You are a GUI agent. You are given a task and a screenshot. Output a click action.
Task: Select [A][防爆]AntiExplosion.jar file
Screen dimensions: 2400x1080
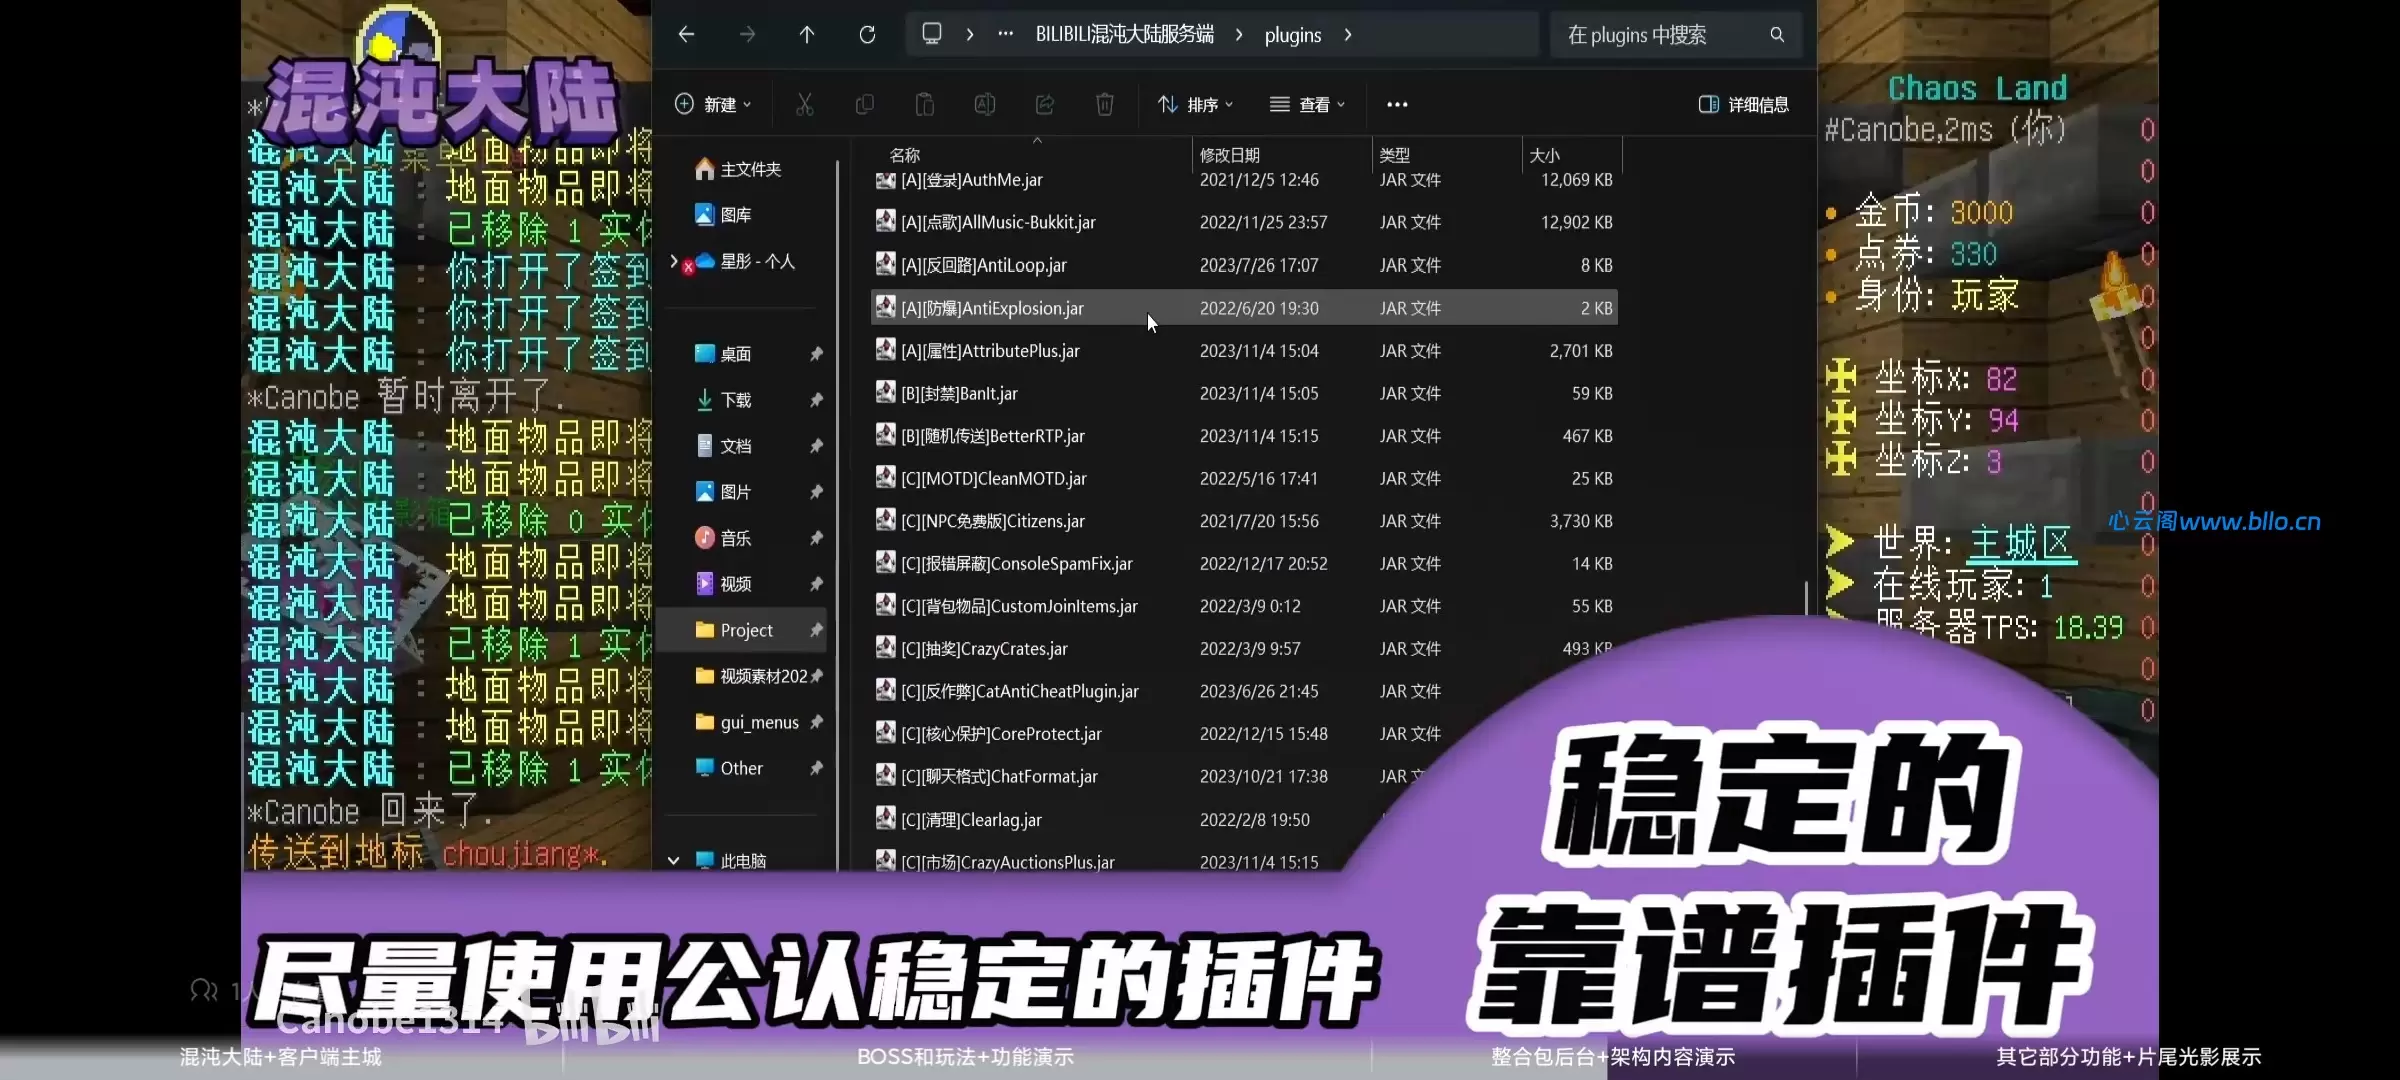[1244, 307]
